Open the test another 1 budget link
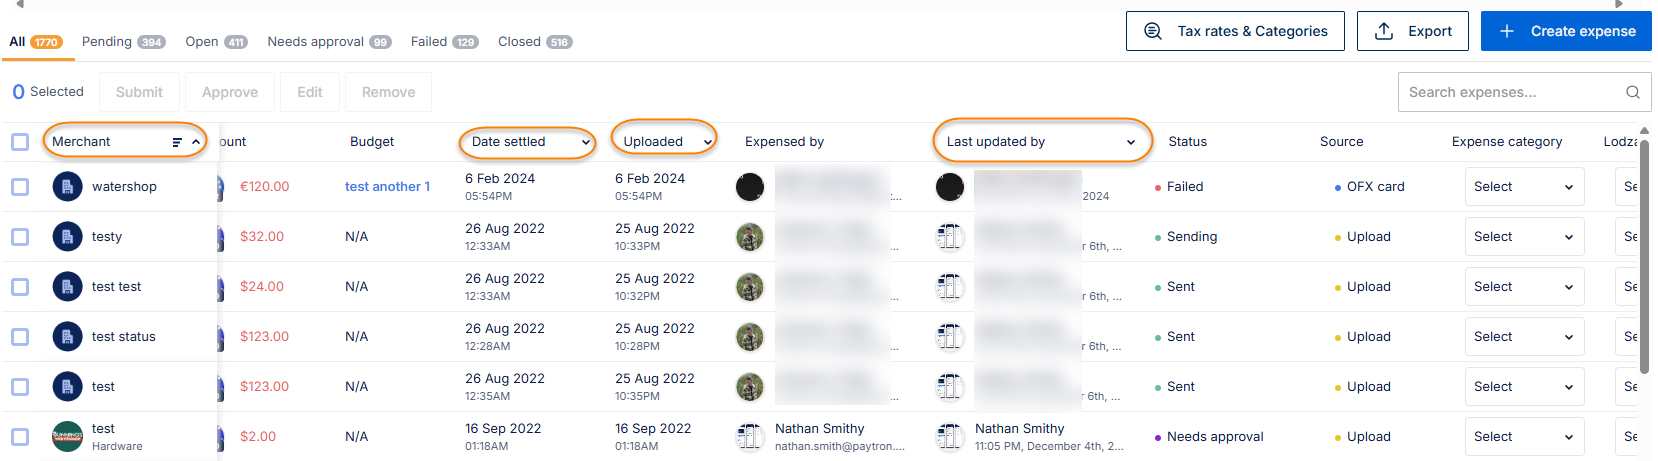Image resolution: width=1658 pixels, height=461 pixels. point(387,187)
